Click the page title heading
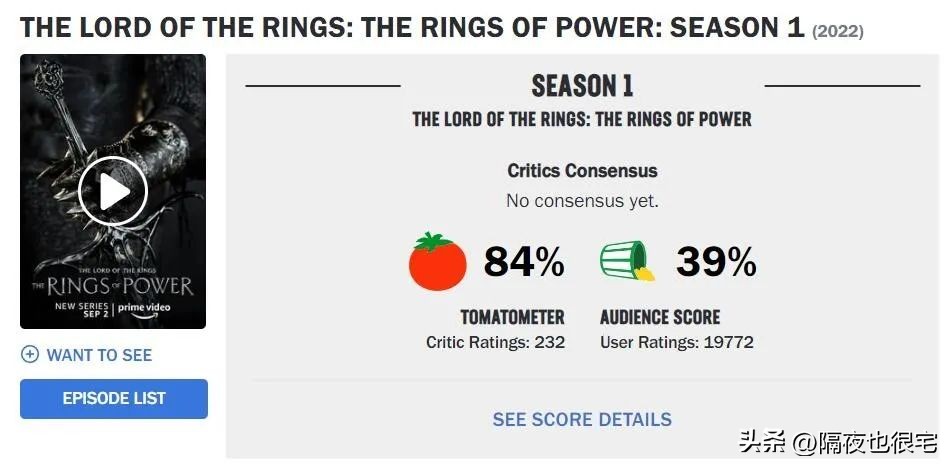The width and height of the screenshot is (952, 468). [412, 27]
